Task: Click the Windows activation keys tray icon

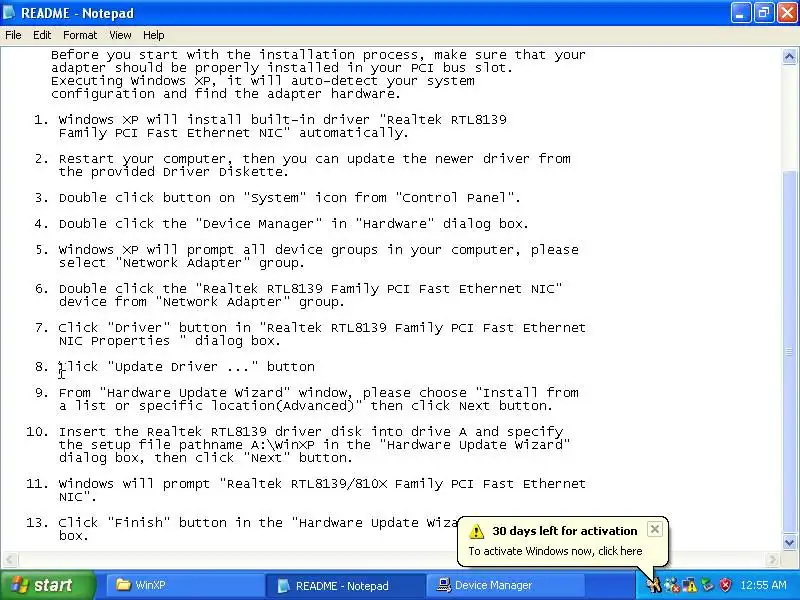Action: pyautogui.click(x=655, y=585)
